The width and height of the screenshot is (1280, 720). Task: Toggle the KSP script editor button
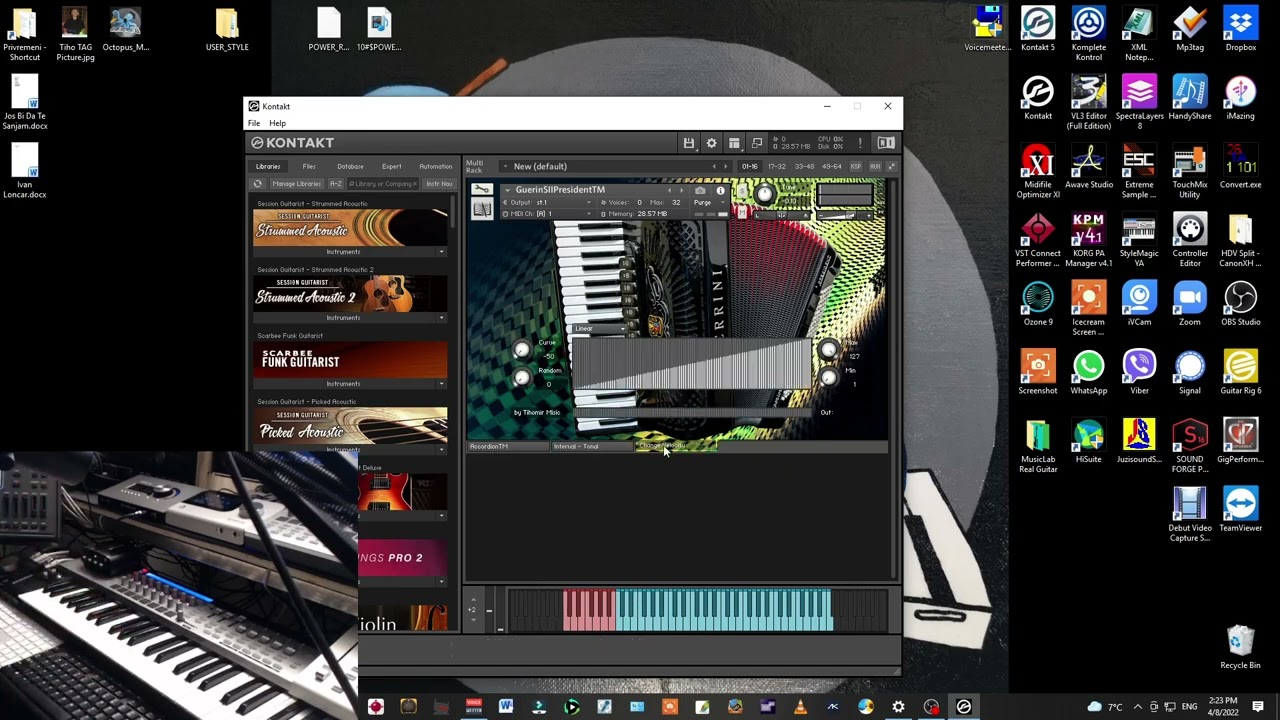pyautogui.click(x=856, y=166)
